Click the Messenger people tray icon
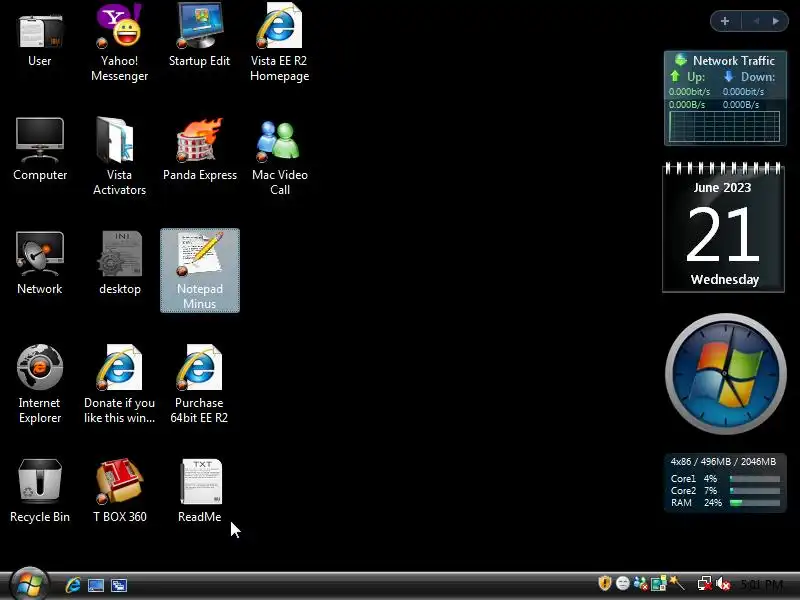Screen dimensions: 800x600 (640, 583)
